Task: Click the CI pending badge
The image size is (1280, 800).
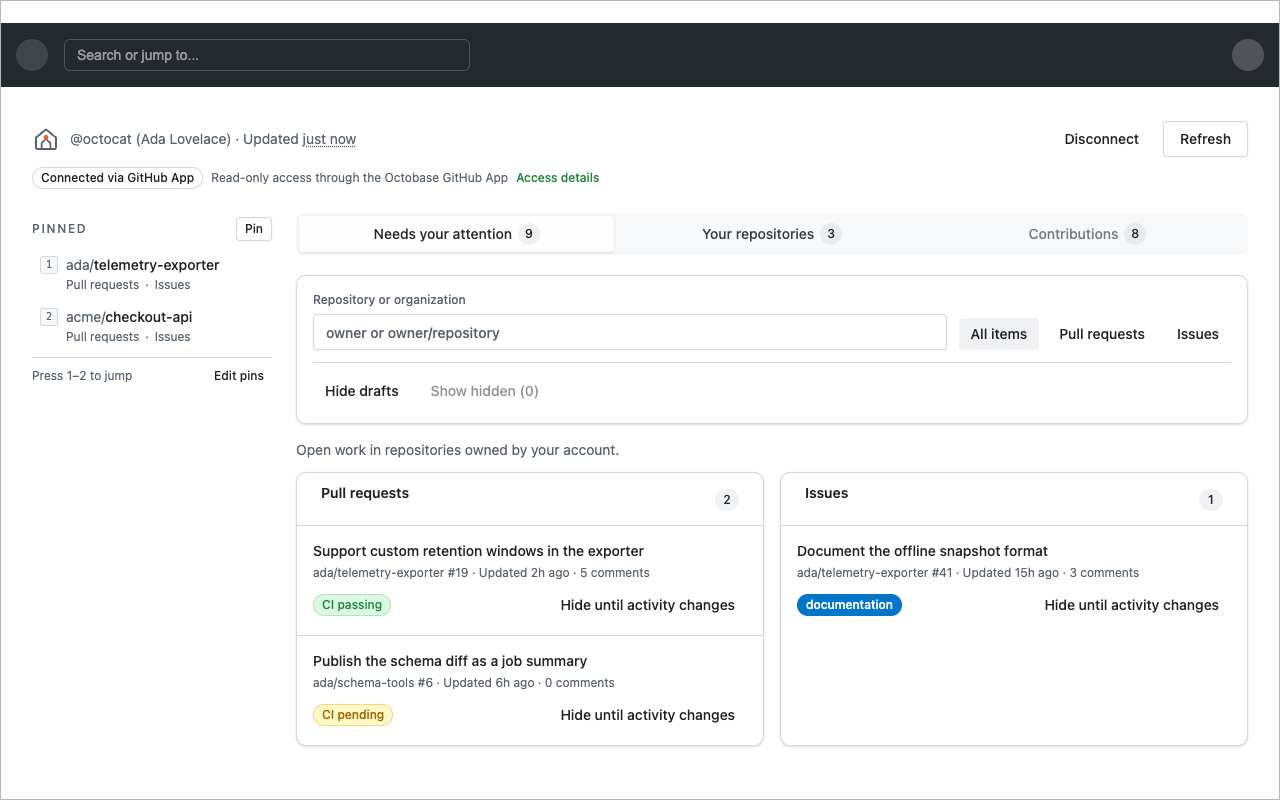Action: (353, 715)
